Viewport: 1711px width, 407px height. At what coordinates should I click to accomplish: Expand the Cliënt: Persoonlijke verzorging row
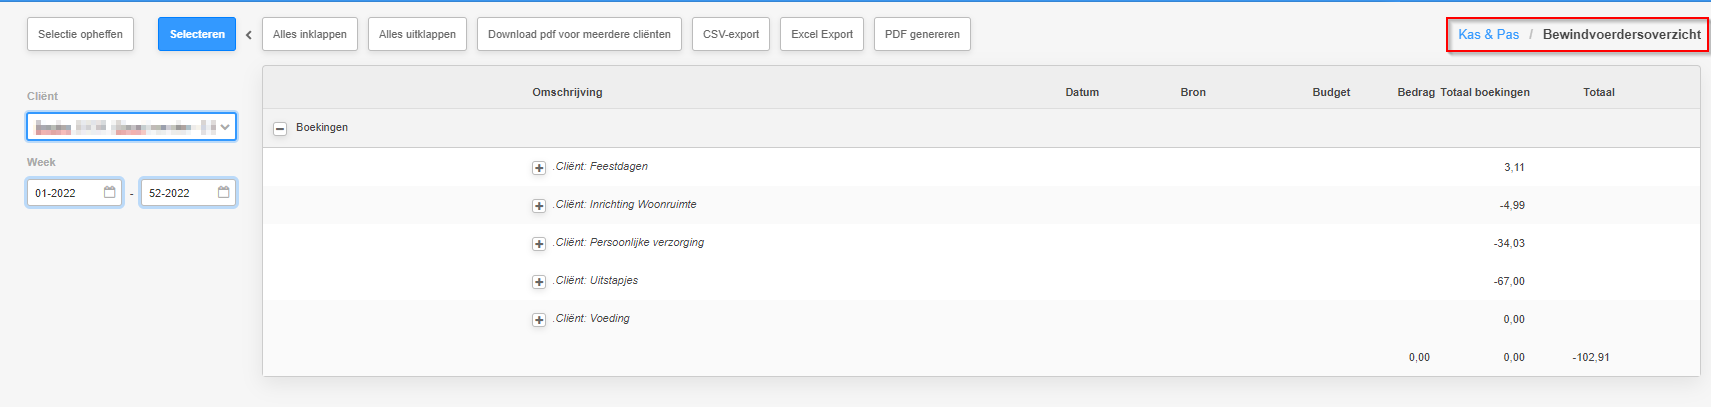[539, 244]
